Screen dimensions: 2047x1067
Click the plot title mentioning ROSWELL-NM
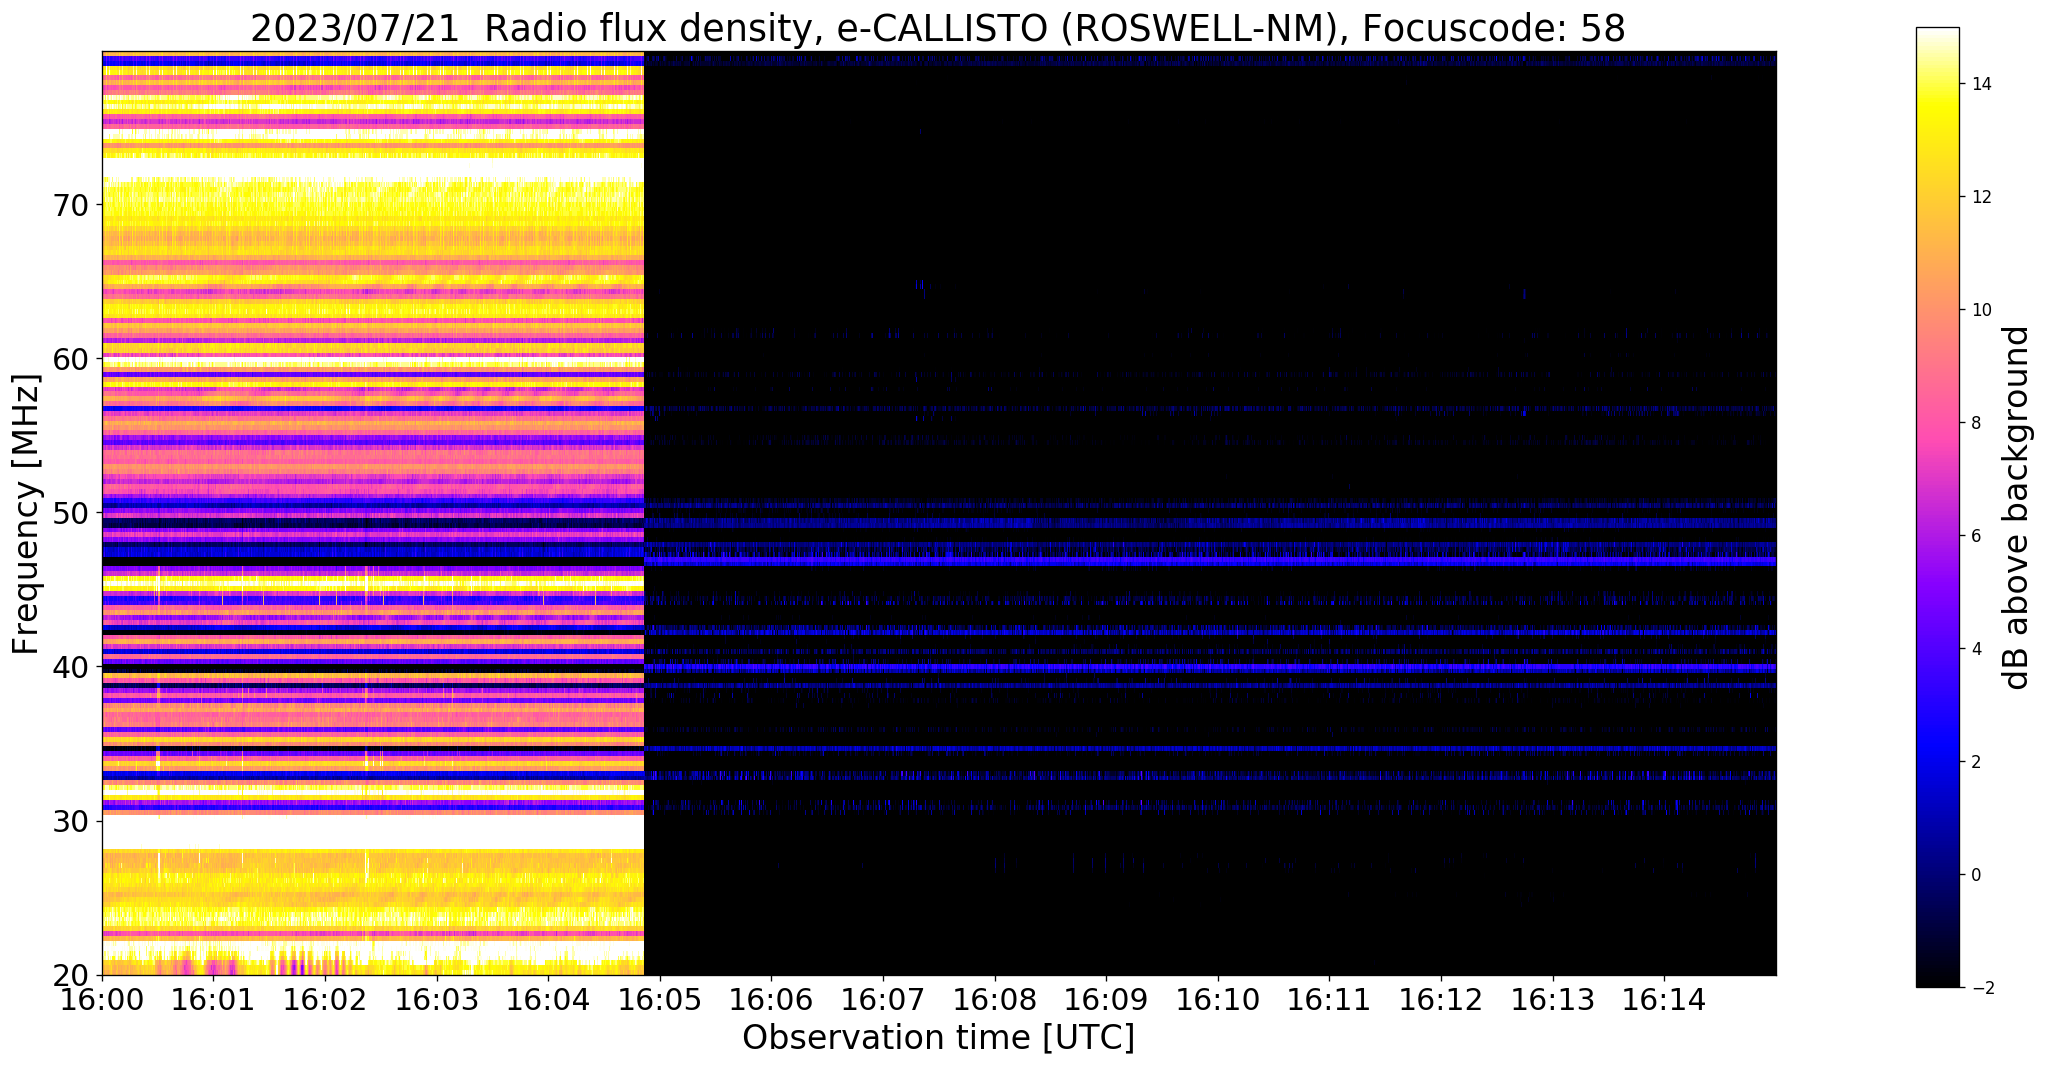click(x=938, y=29)
